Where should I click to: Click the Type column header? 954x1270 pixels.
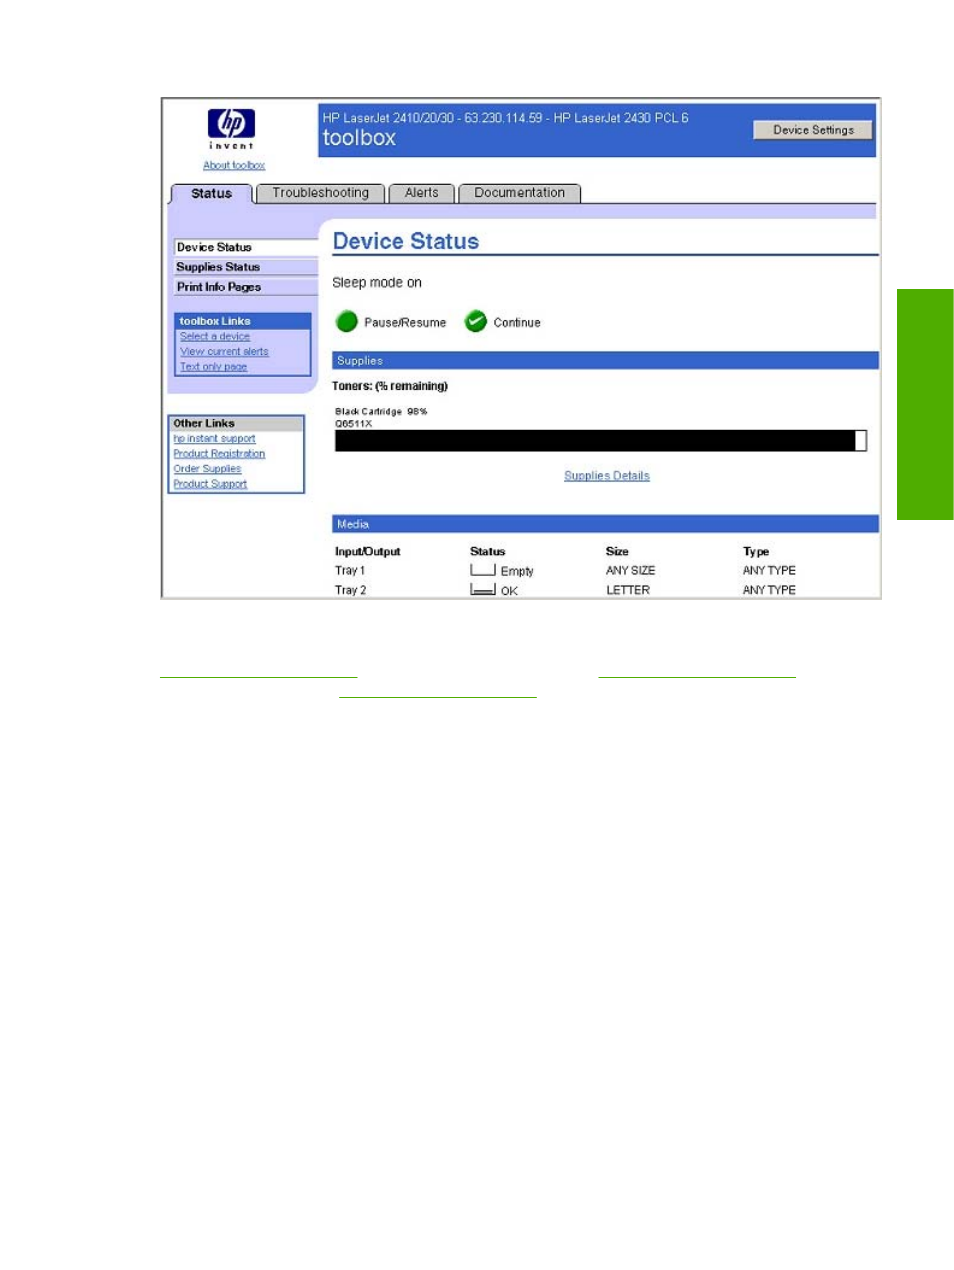click(x=756, y=551)
